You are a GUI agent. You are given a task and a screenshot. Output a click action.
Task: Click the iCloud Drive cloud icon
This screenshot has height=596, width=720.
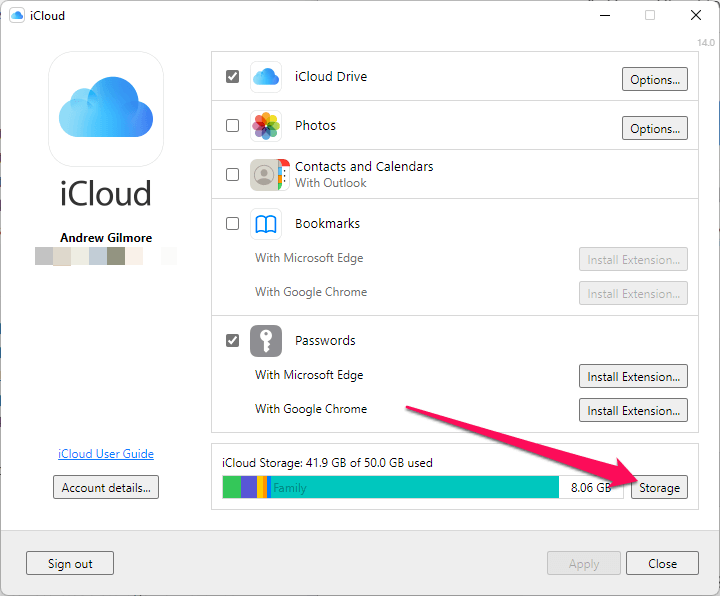[x=266, y=77]
